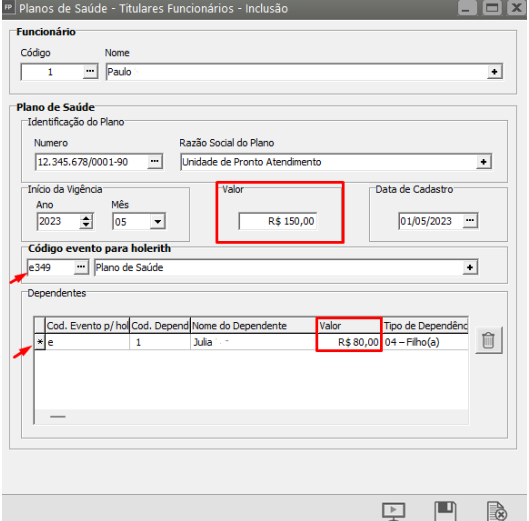Click the Valor field R$ 150,00
The height and width of the screenshot is (521, 529).
pyautogui.click(x=278, y=221)
